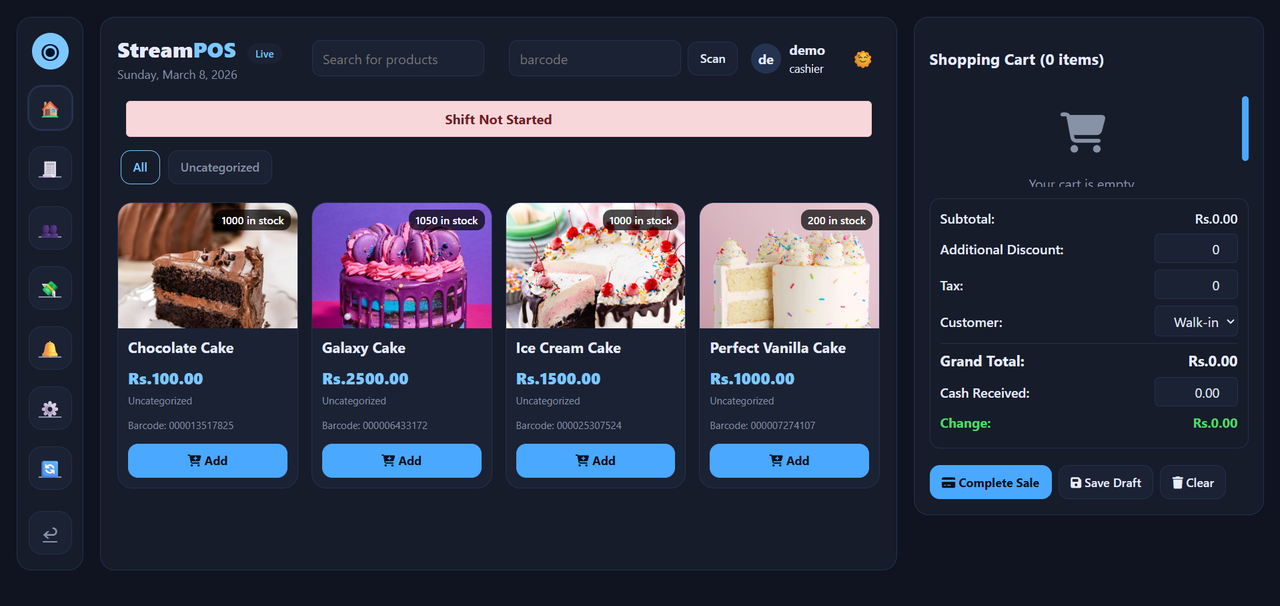Click the circular StreamPOS logo icon
This screenshot has height=606, width=1280.
50,51
